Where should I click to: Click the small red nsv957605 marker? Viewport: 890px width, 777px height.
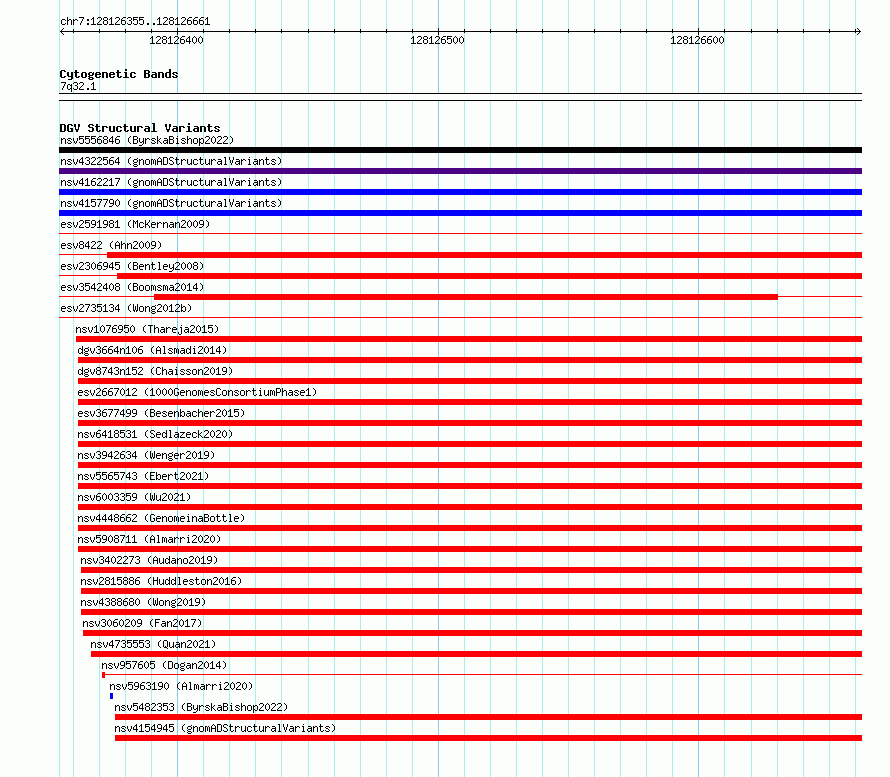pos(103,675)
